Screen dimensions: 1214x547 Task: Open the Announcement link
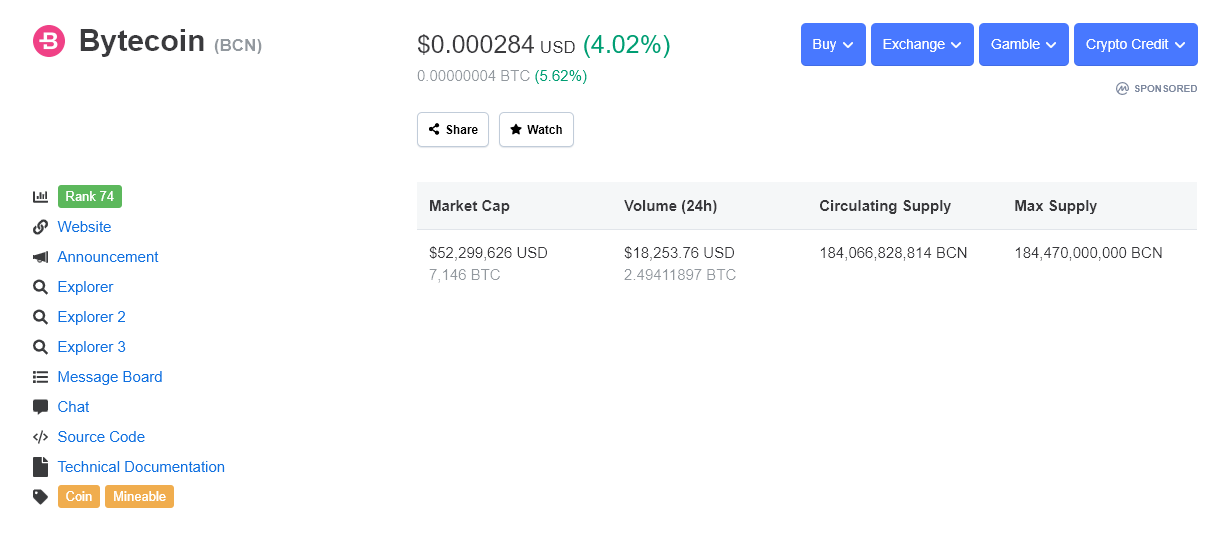(108, 257)
